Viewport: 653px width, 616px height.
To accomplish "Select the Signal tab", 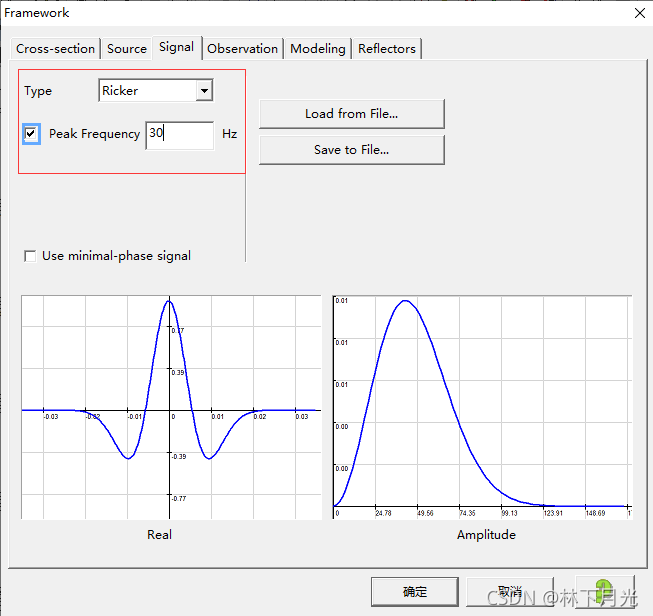I will click(177, 47).
